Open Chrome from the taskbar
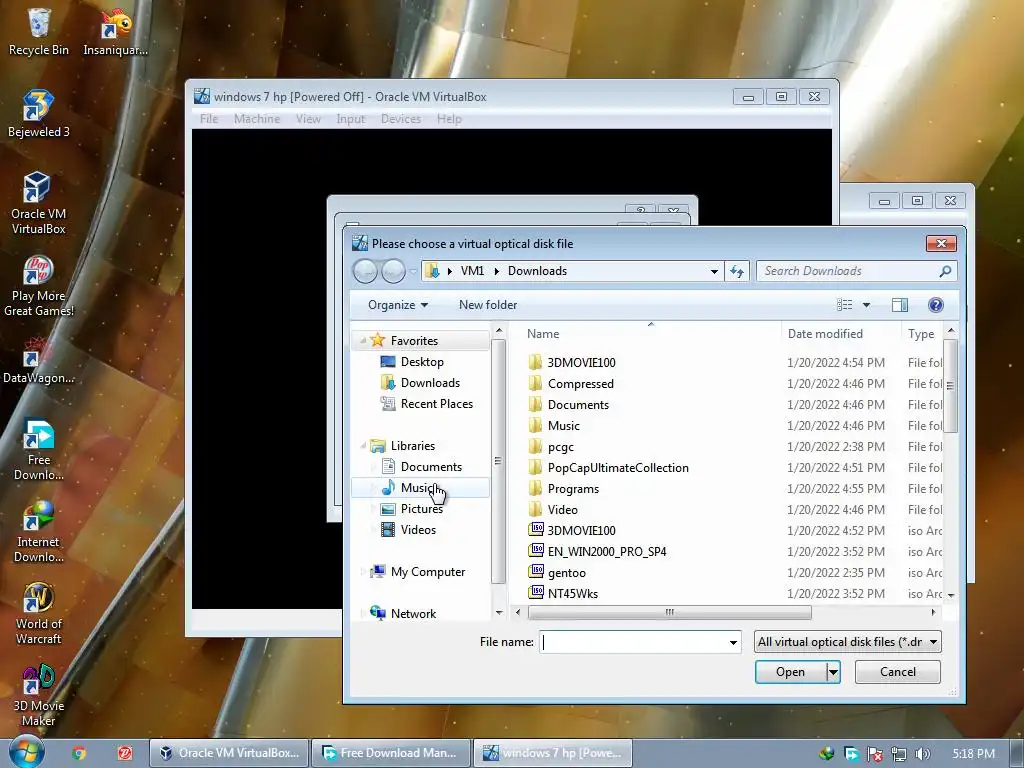The width and height of the screenshot is (1024, 768). [79, 753]
